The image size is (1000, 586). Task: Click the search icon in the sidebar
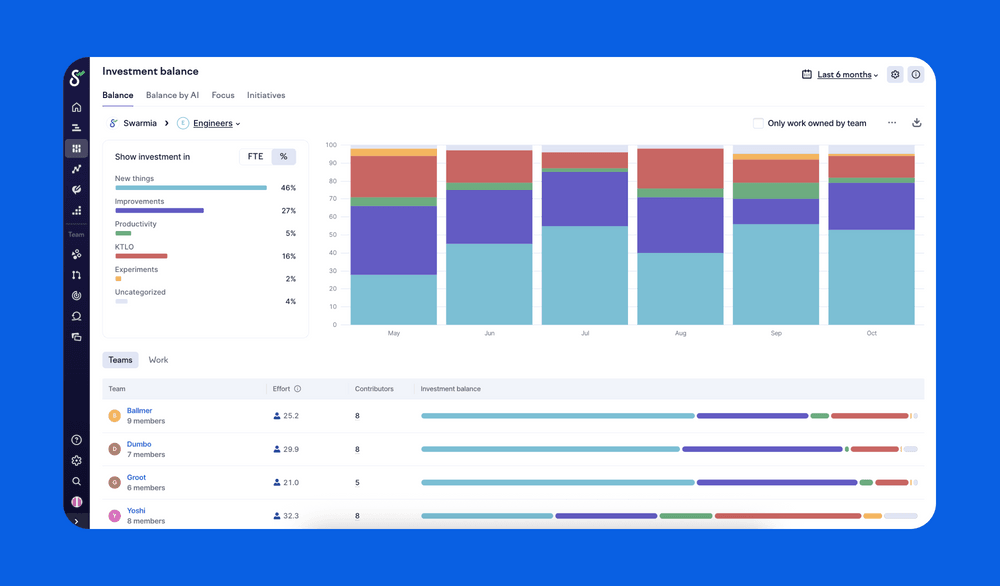point(76,481)
